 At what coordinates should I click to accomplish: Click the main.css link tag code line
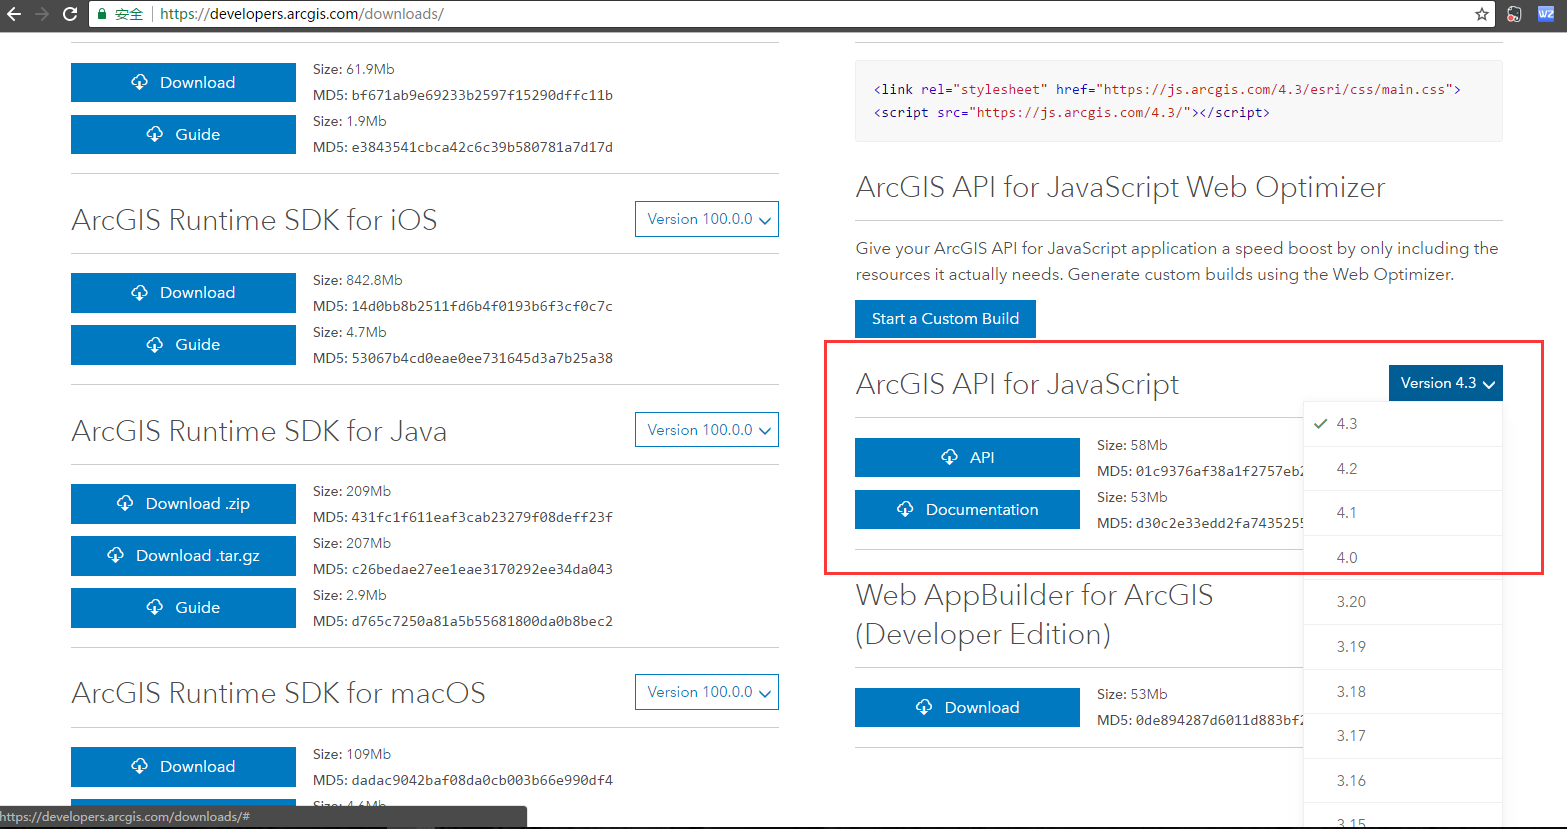pos(1167,89)
